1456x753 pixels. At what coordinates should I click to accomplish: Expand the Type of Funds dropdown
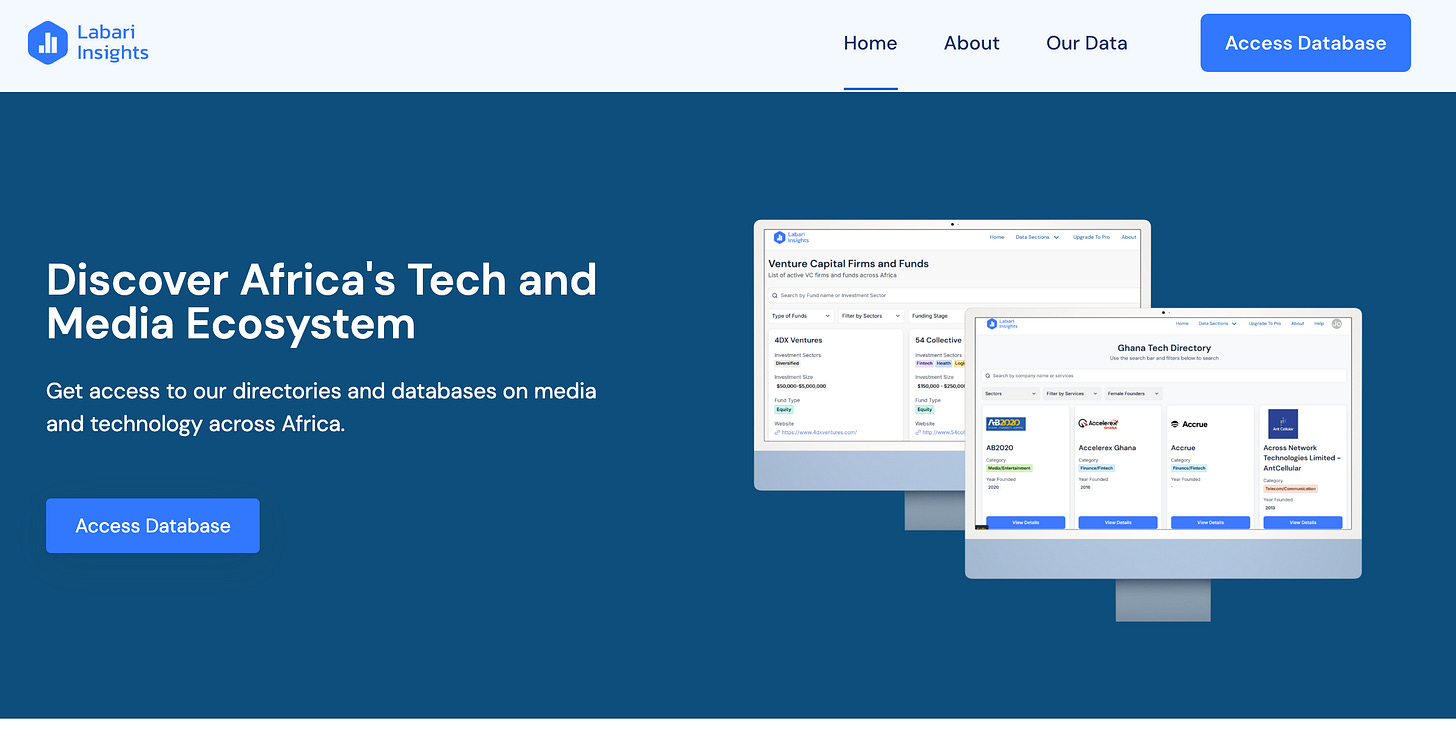[x=800, y=316]
